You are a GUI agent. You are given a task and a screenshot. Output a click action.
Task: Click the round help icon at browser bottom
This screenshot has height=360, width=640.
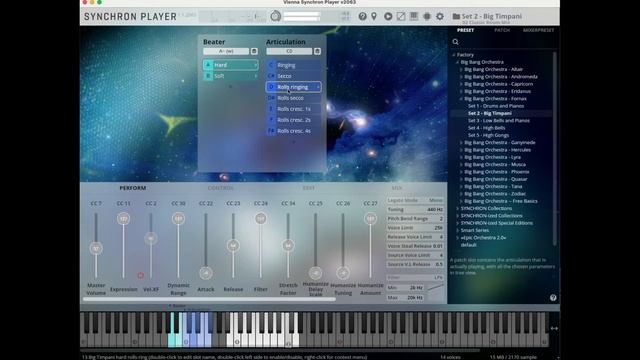[553, 298]
